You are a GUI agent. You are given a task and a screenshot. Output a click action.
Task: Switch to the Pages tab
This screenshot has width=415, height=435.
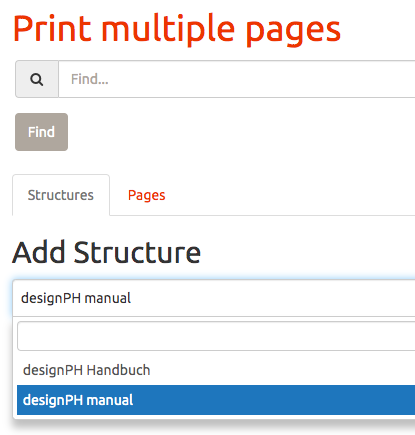pos(147,195)
